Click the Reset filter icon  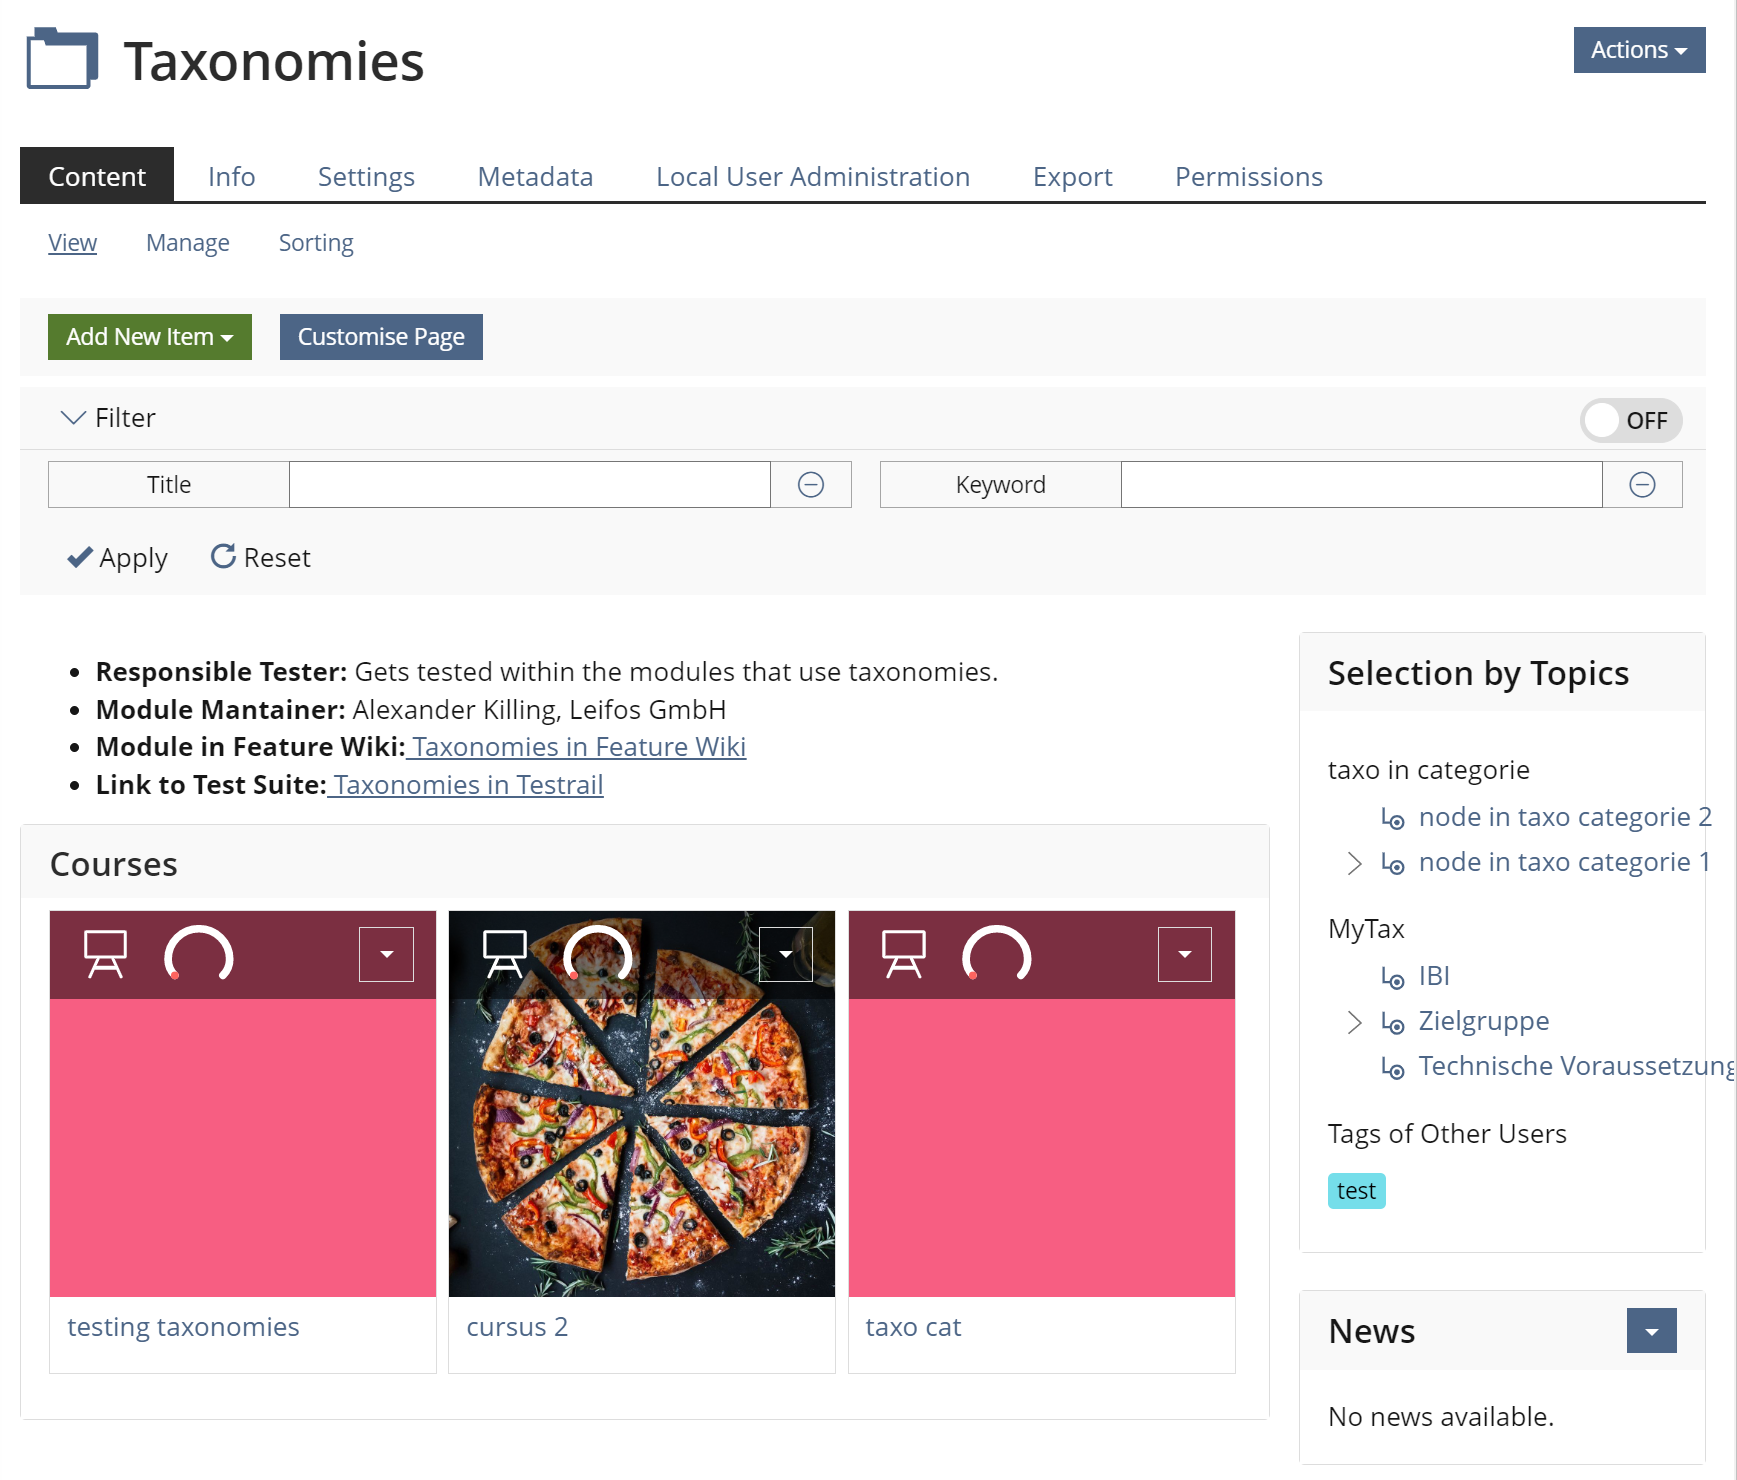pos(223,557)
